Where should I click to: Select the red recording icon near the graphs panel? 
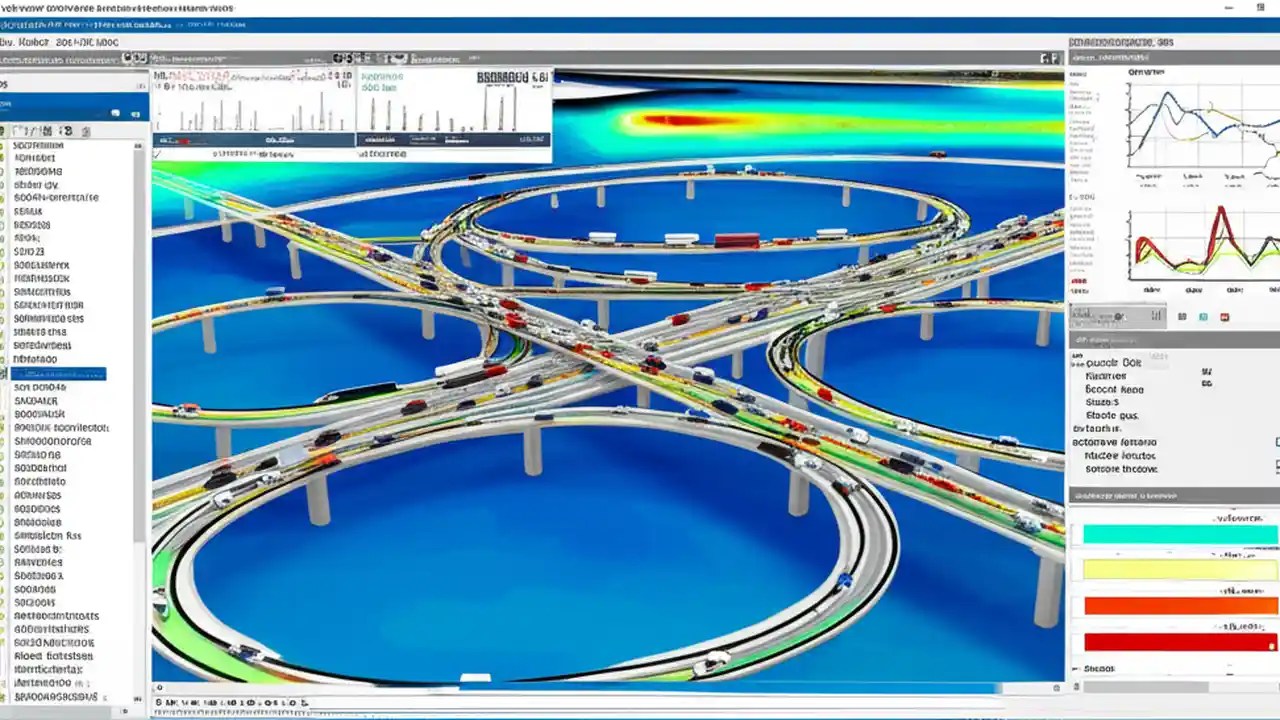tap(1225, 316)
